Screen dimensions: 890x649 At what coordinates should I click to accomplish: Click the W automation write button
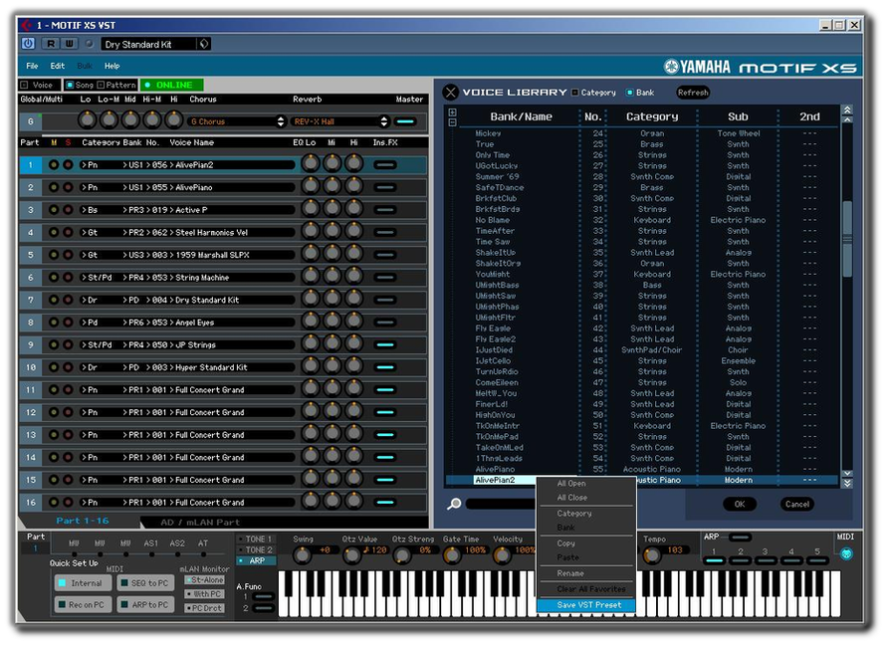pos(69,44)
